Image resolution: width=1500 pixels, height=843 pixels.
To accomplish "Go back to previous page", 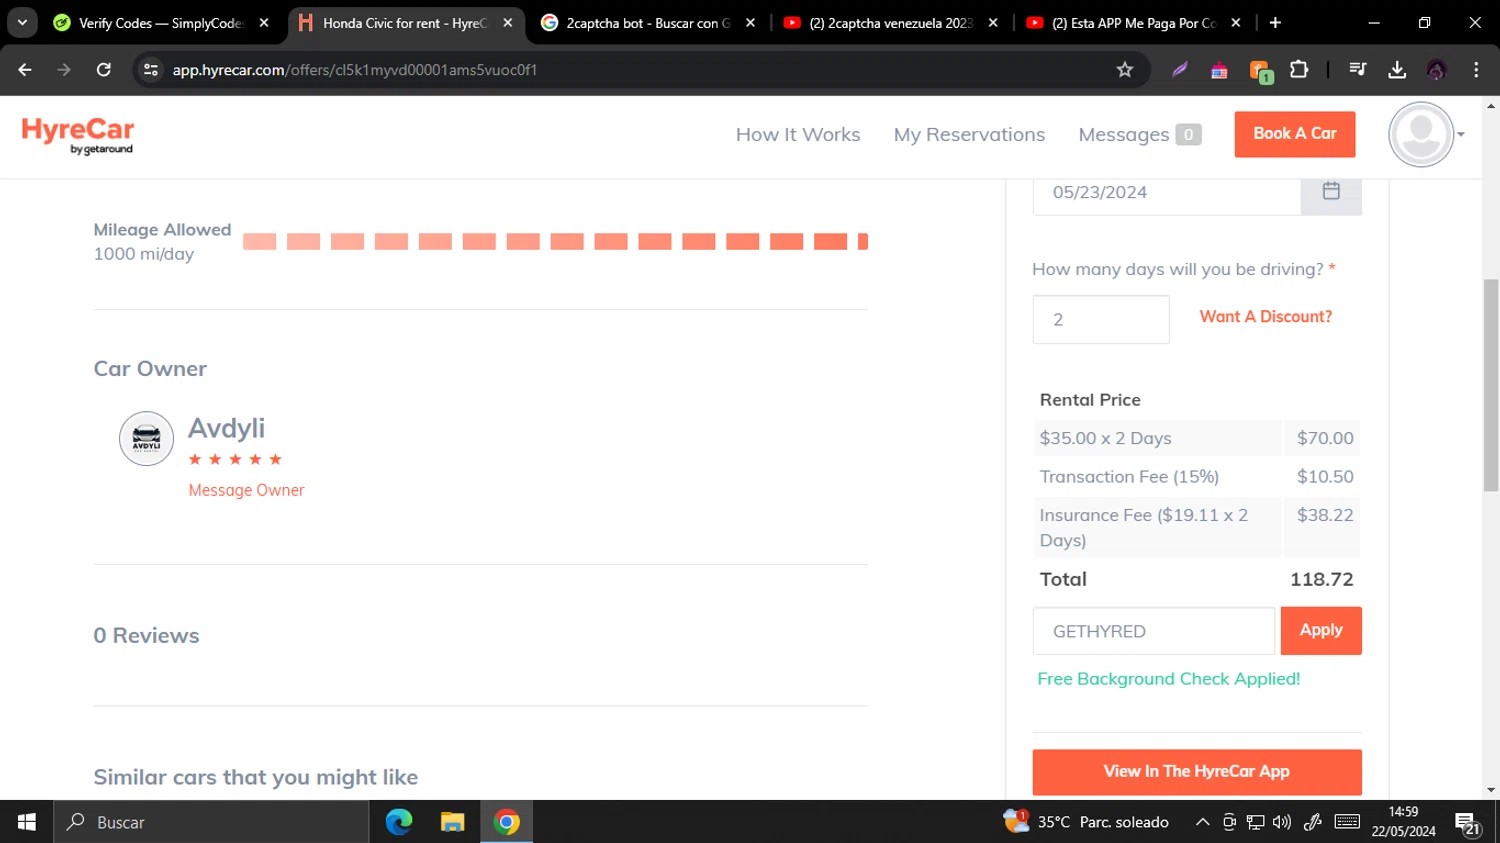I will [25, 69].
